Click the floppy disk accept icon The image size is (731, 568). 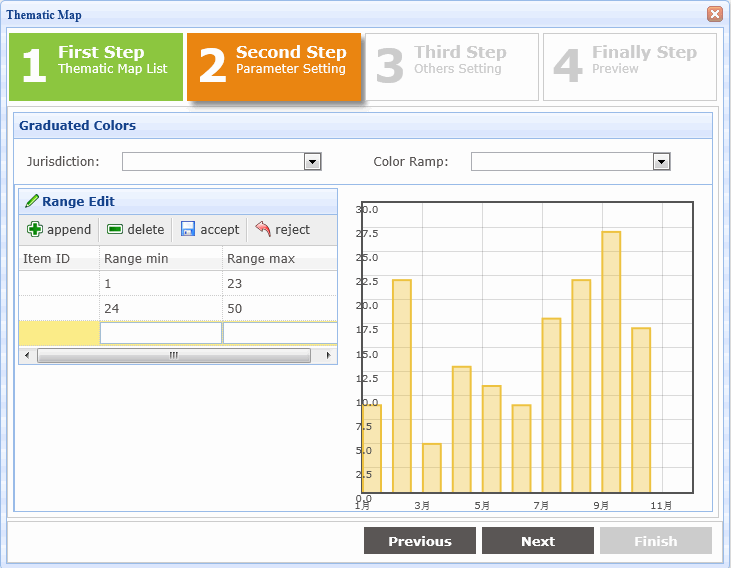pyautogui.click(x=187, y=229)
